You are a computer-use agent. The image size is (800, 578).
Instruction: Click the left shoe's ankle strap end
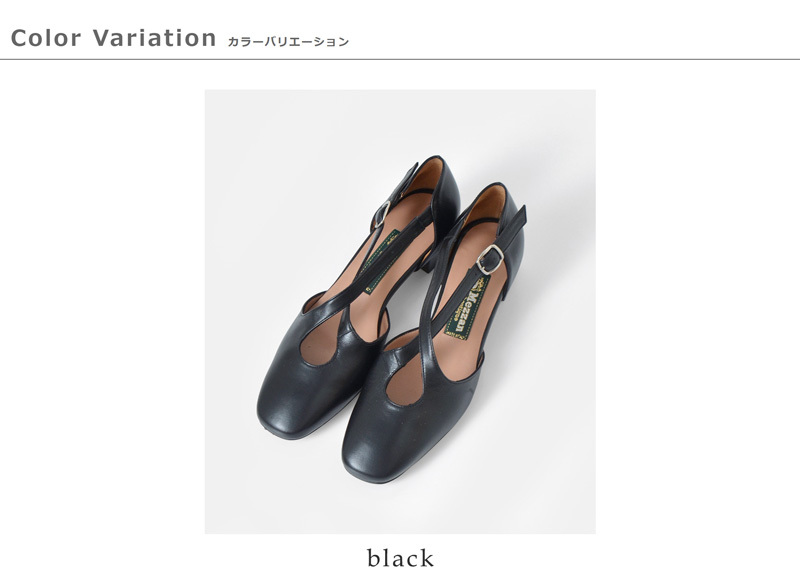coord(411,176)
